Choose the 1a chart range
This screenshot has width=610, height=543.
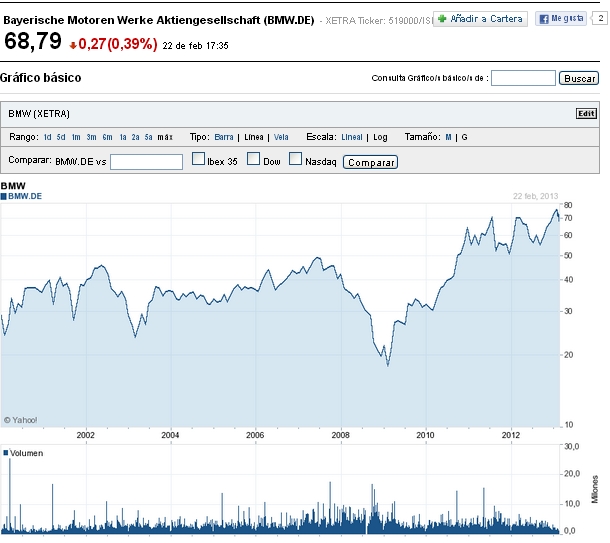pyautogui.click(x=123, y=137)
